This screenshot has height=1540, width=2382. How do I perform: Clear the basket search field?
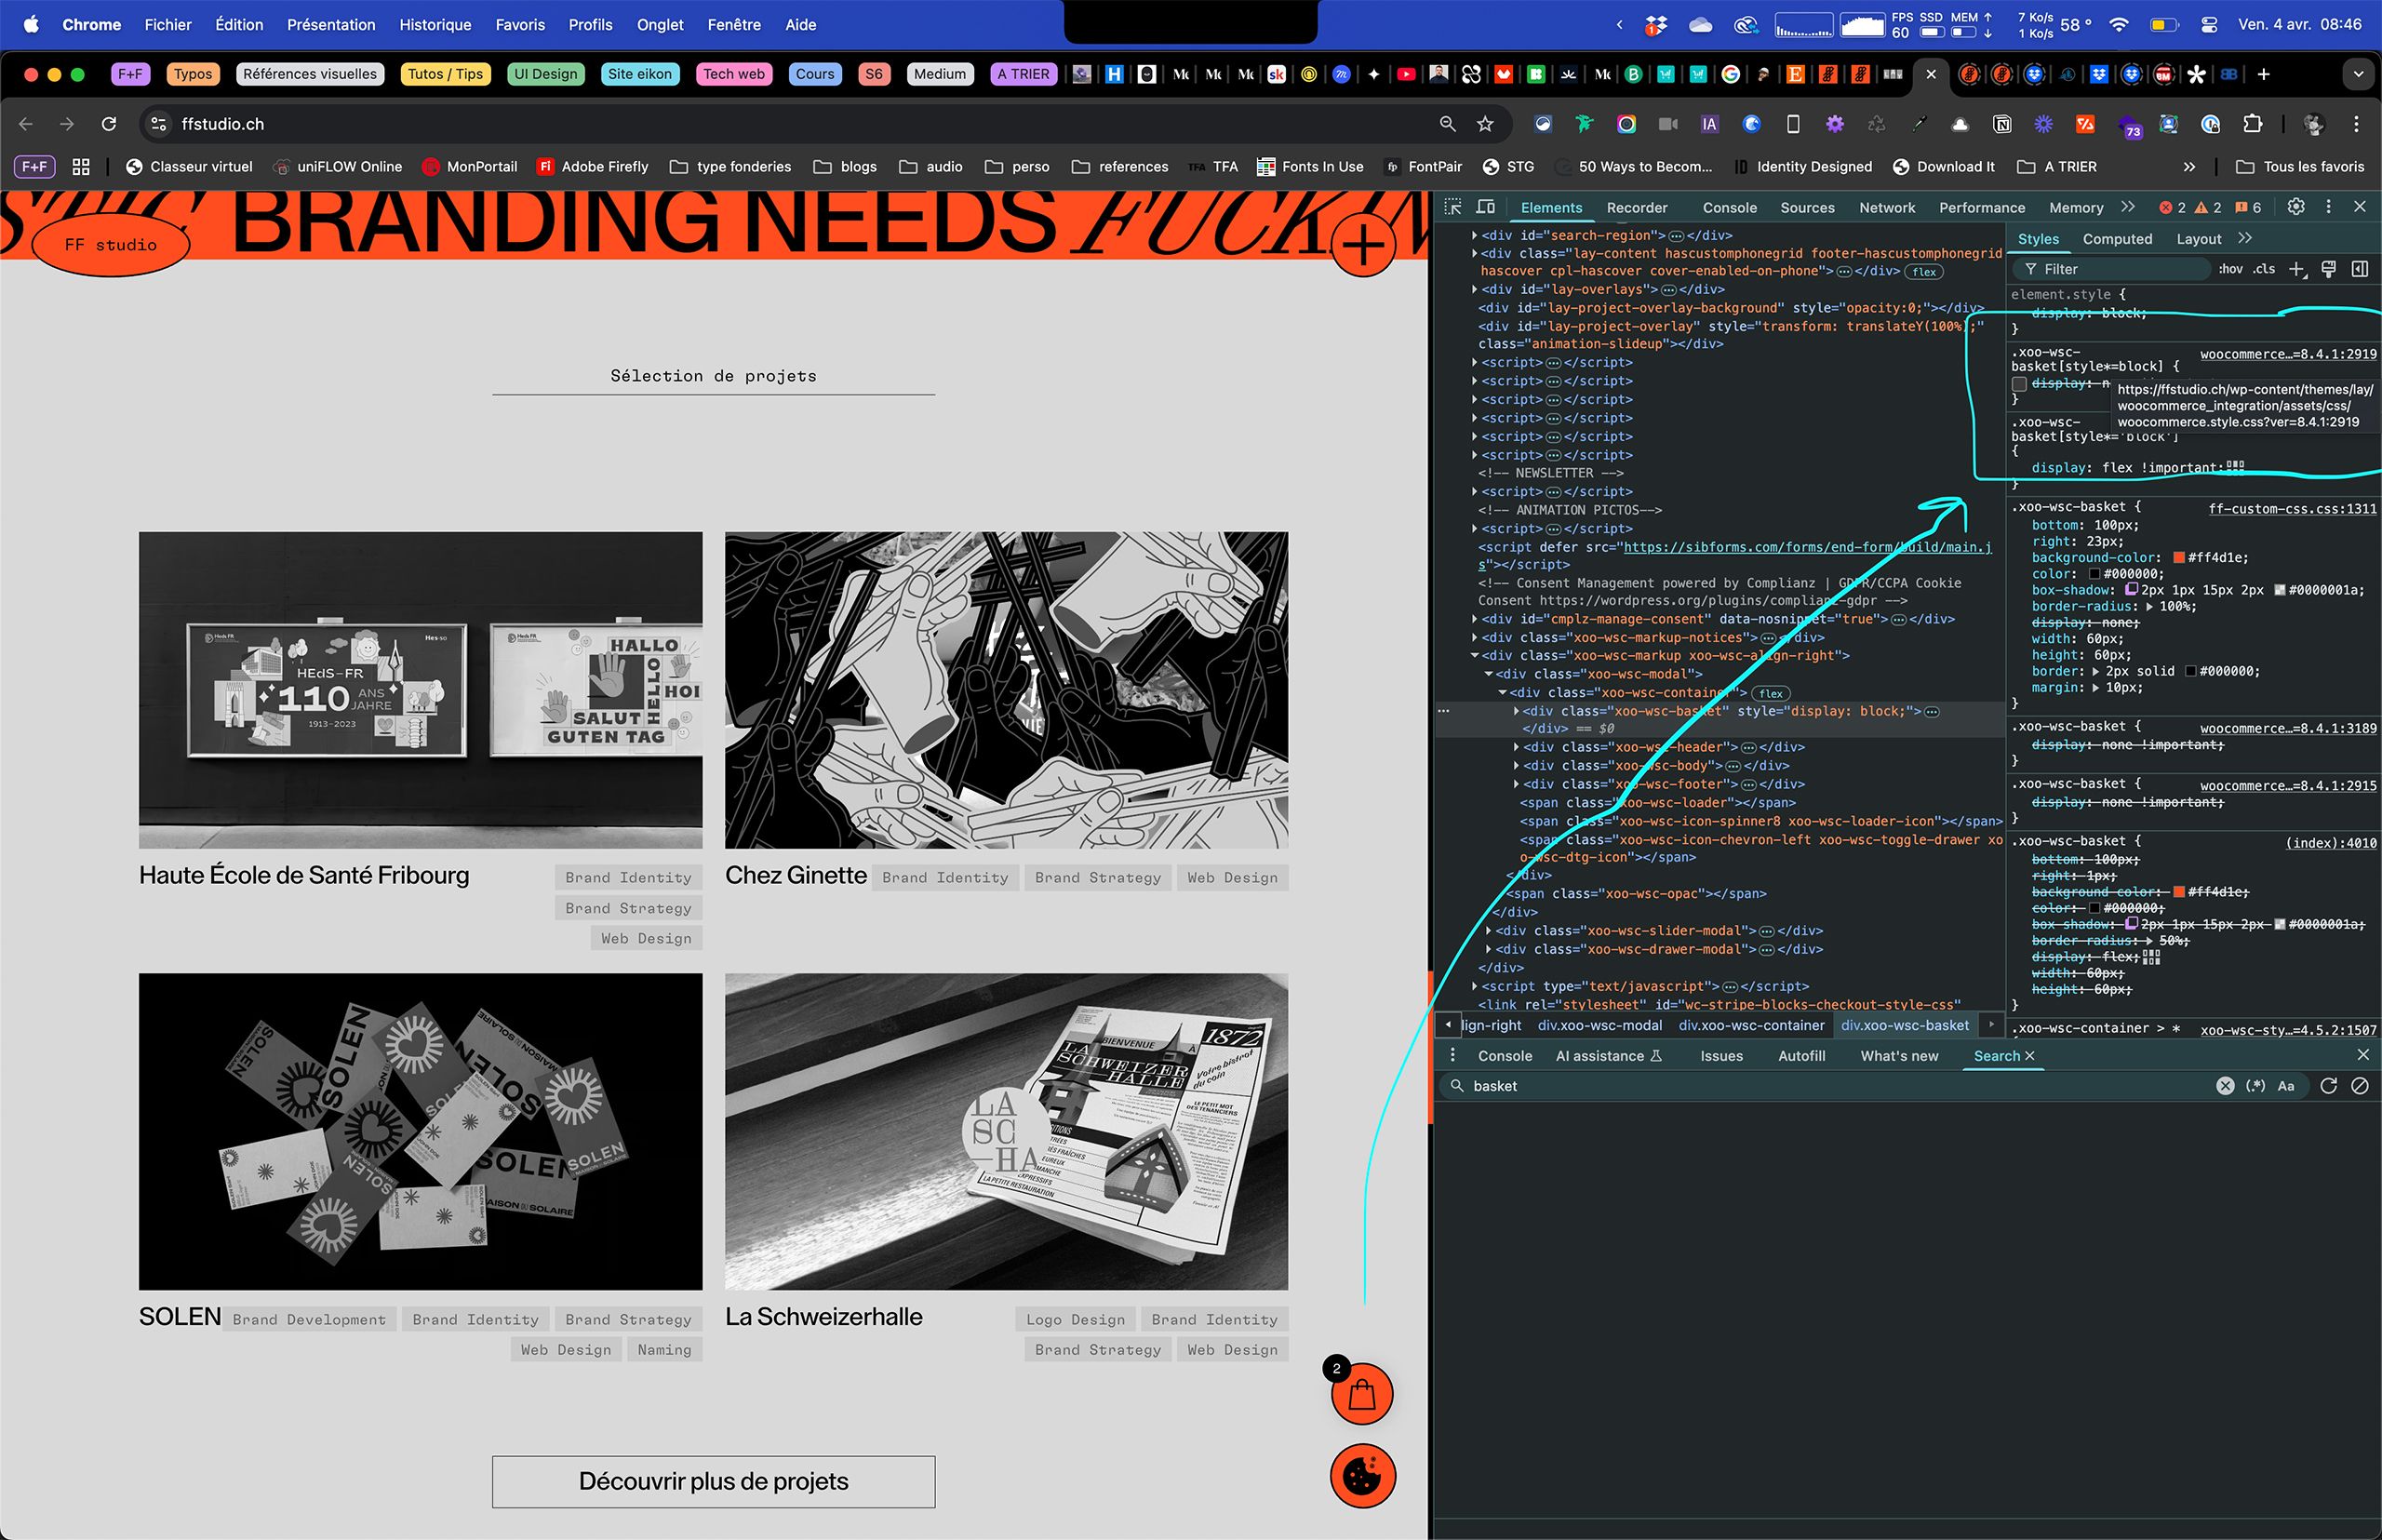[x=2225, y=1086]
